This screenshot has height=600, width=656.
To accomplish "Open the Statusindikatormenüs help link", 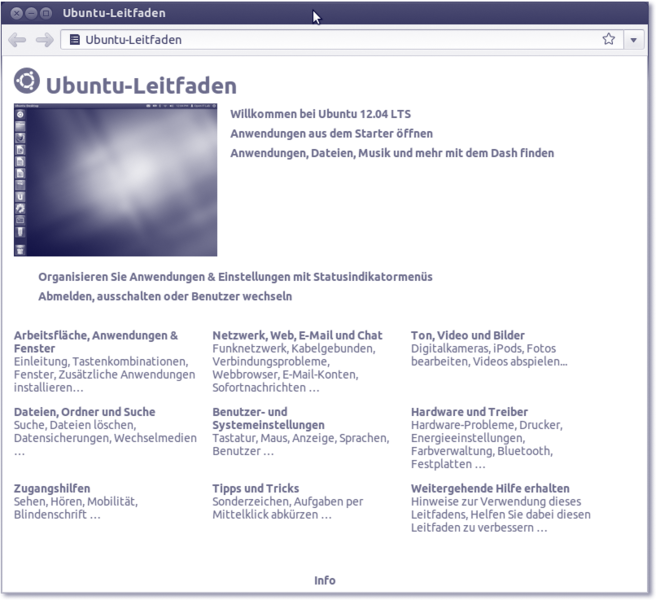I will coord(235,277).
